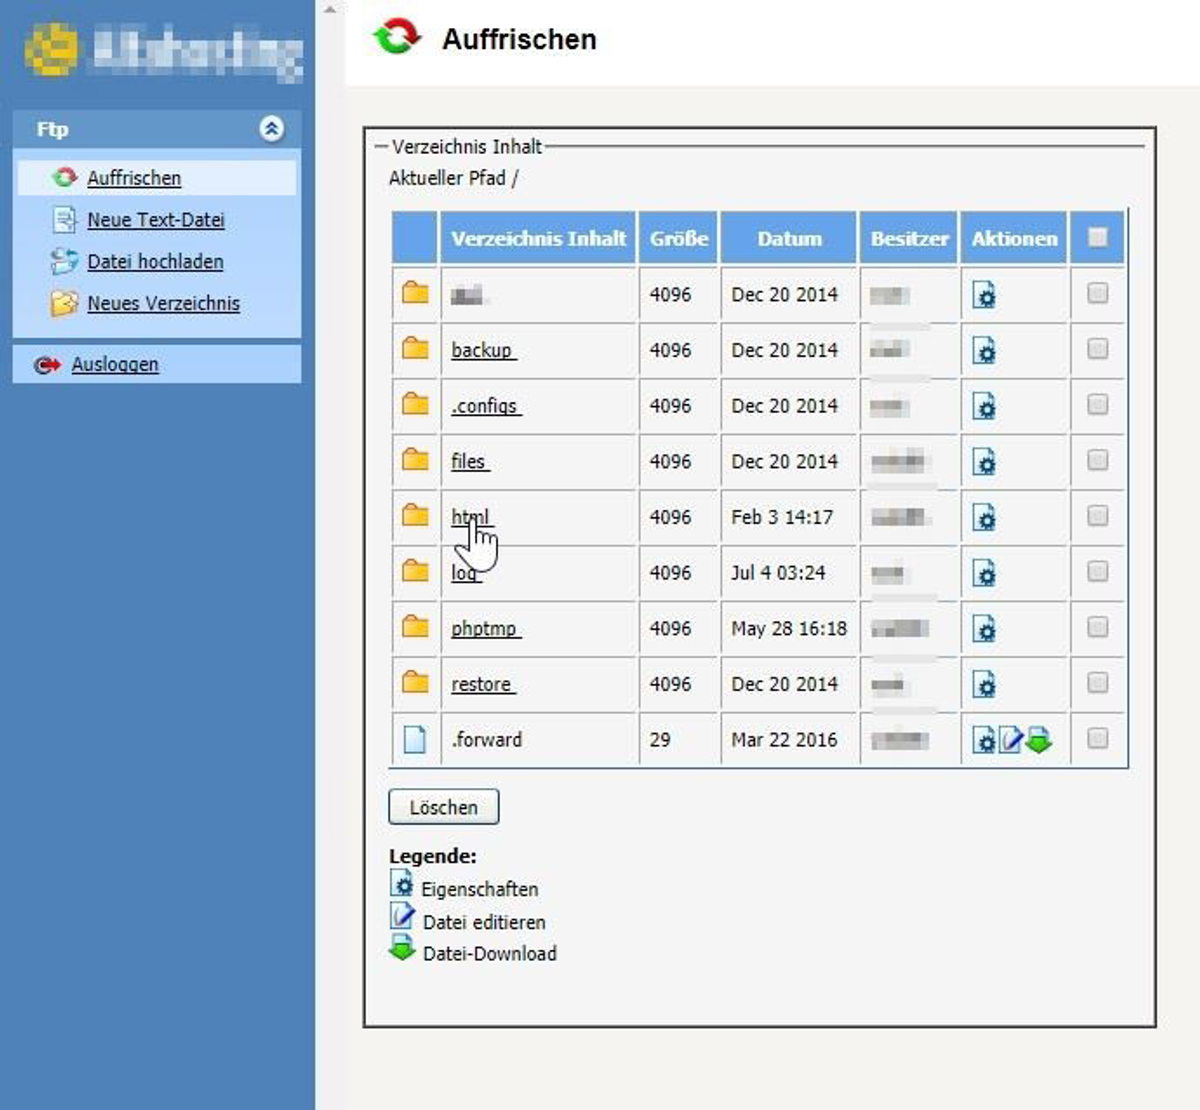1200x1110 pixels.
Task: Open properties icon for files folder
Action: tap(984, 462)
